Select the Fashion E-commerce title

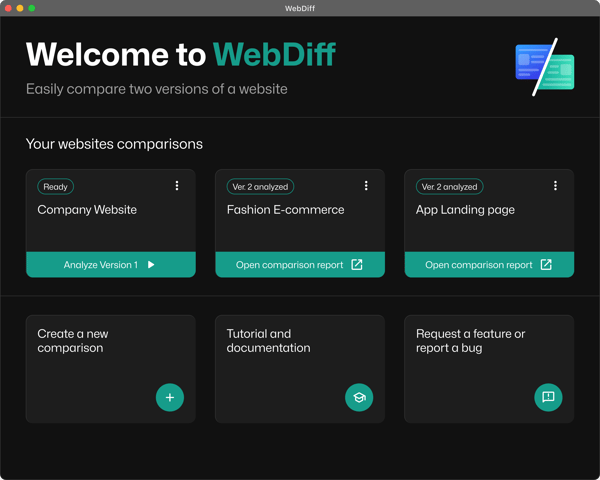(285, 210)
